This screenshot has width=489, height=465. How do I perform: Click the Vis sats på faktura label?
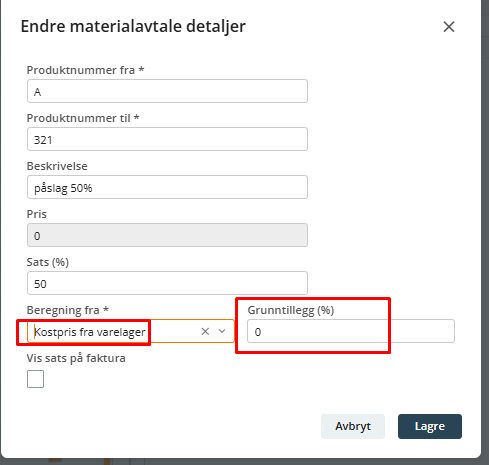point(76,358)
